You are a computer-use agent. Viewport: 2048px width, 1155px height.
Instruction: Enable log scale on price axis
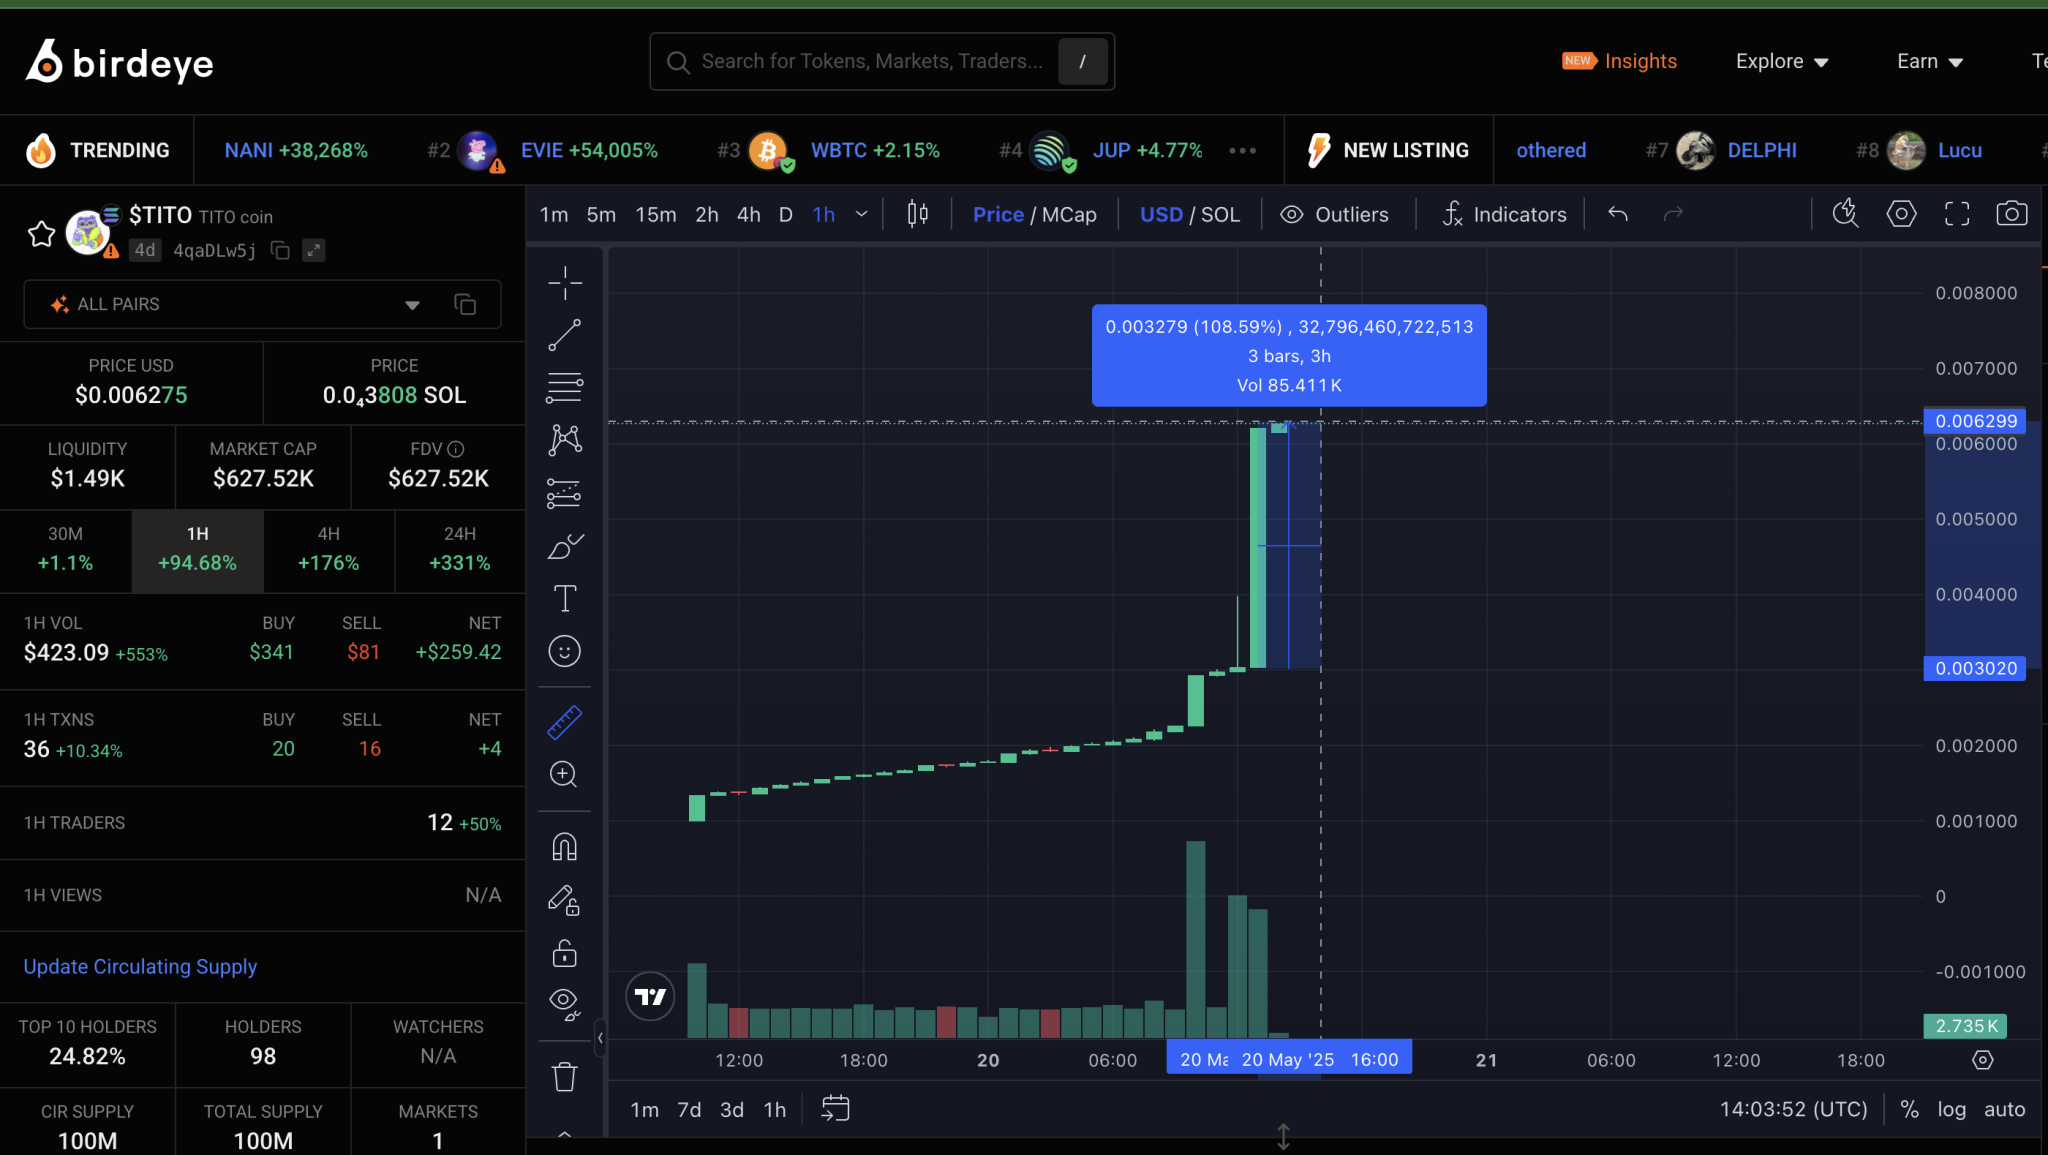click(1951, 1108)
